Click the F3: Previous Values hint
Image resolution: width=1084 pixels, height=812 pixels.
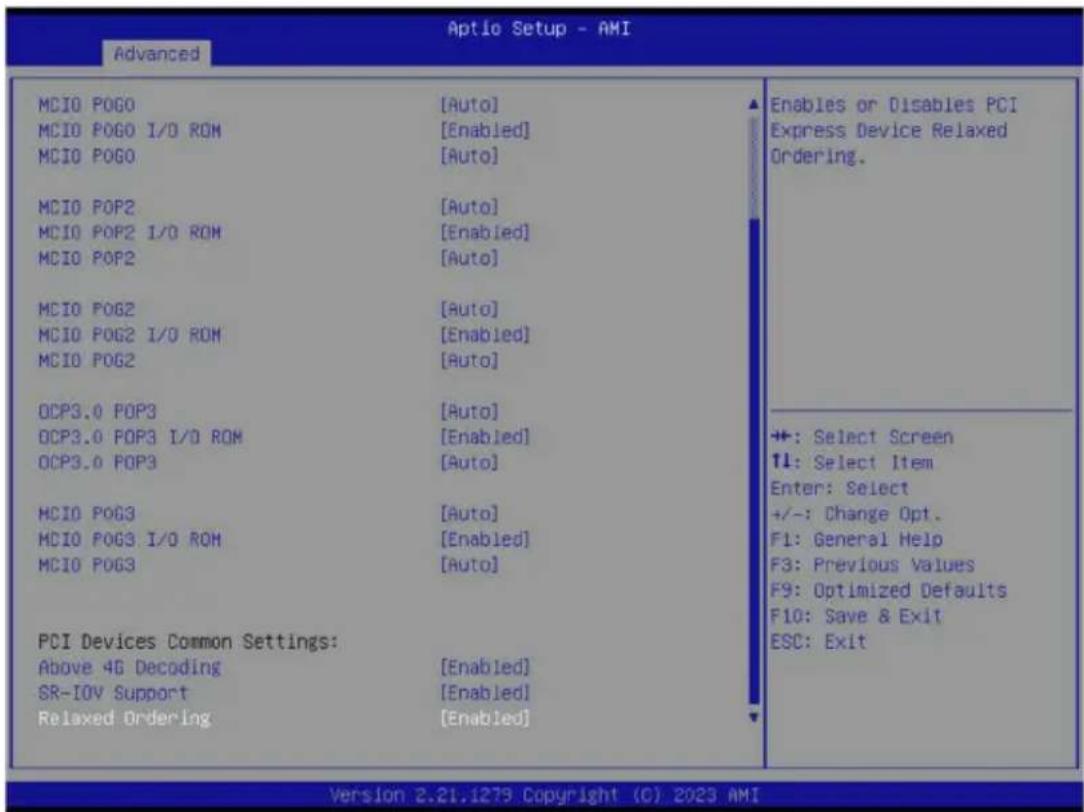(x=872, y=565)
